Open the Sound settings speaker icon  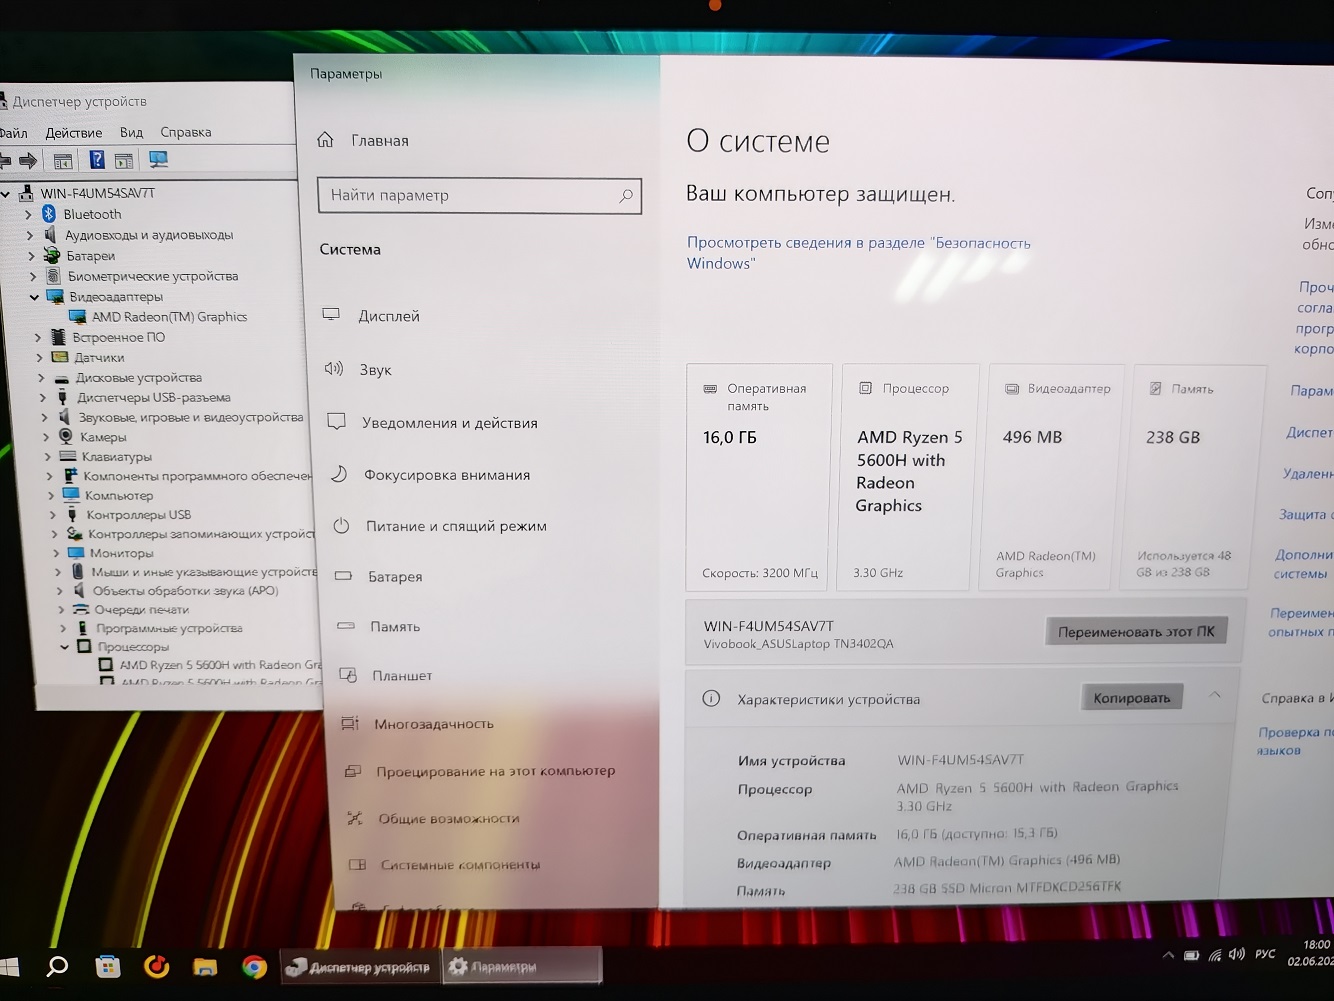tap(334, 369)
